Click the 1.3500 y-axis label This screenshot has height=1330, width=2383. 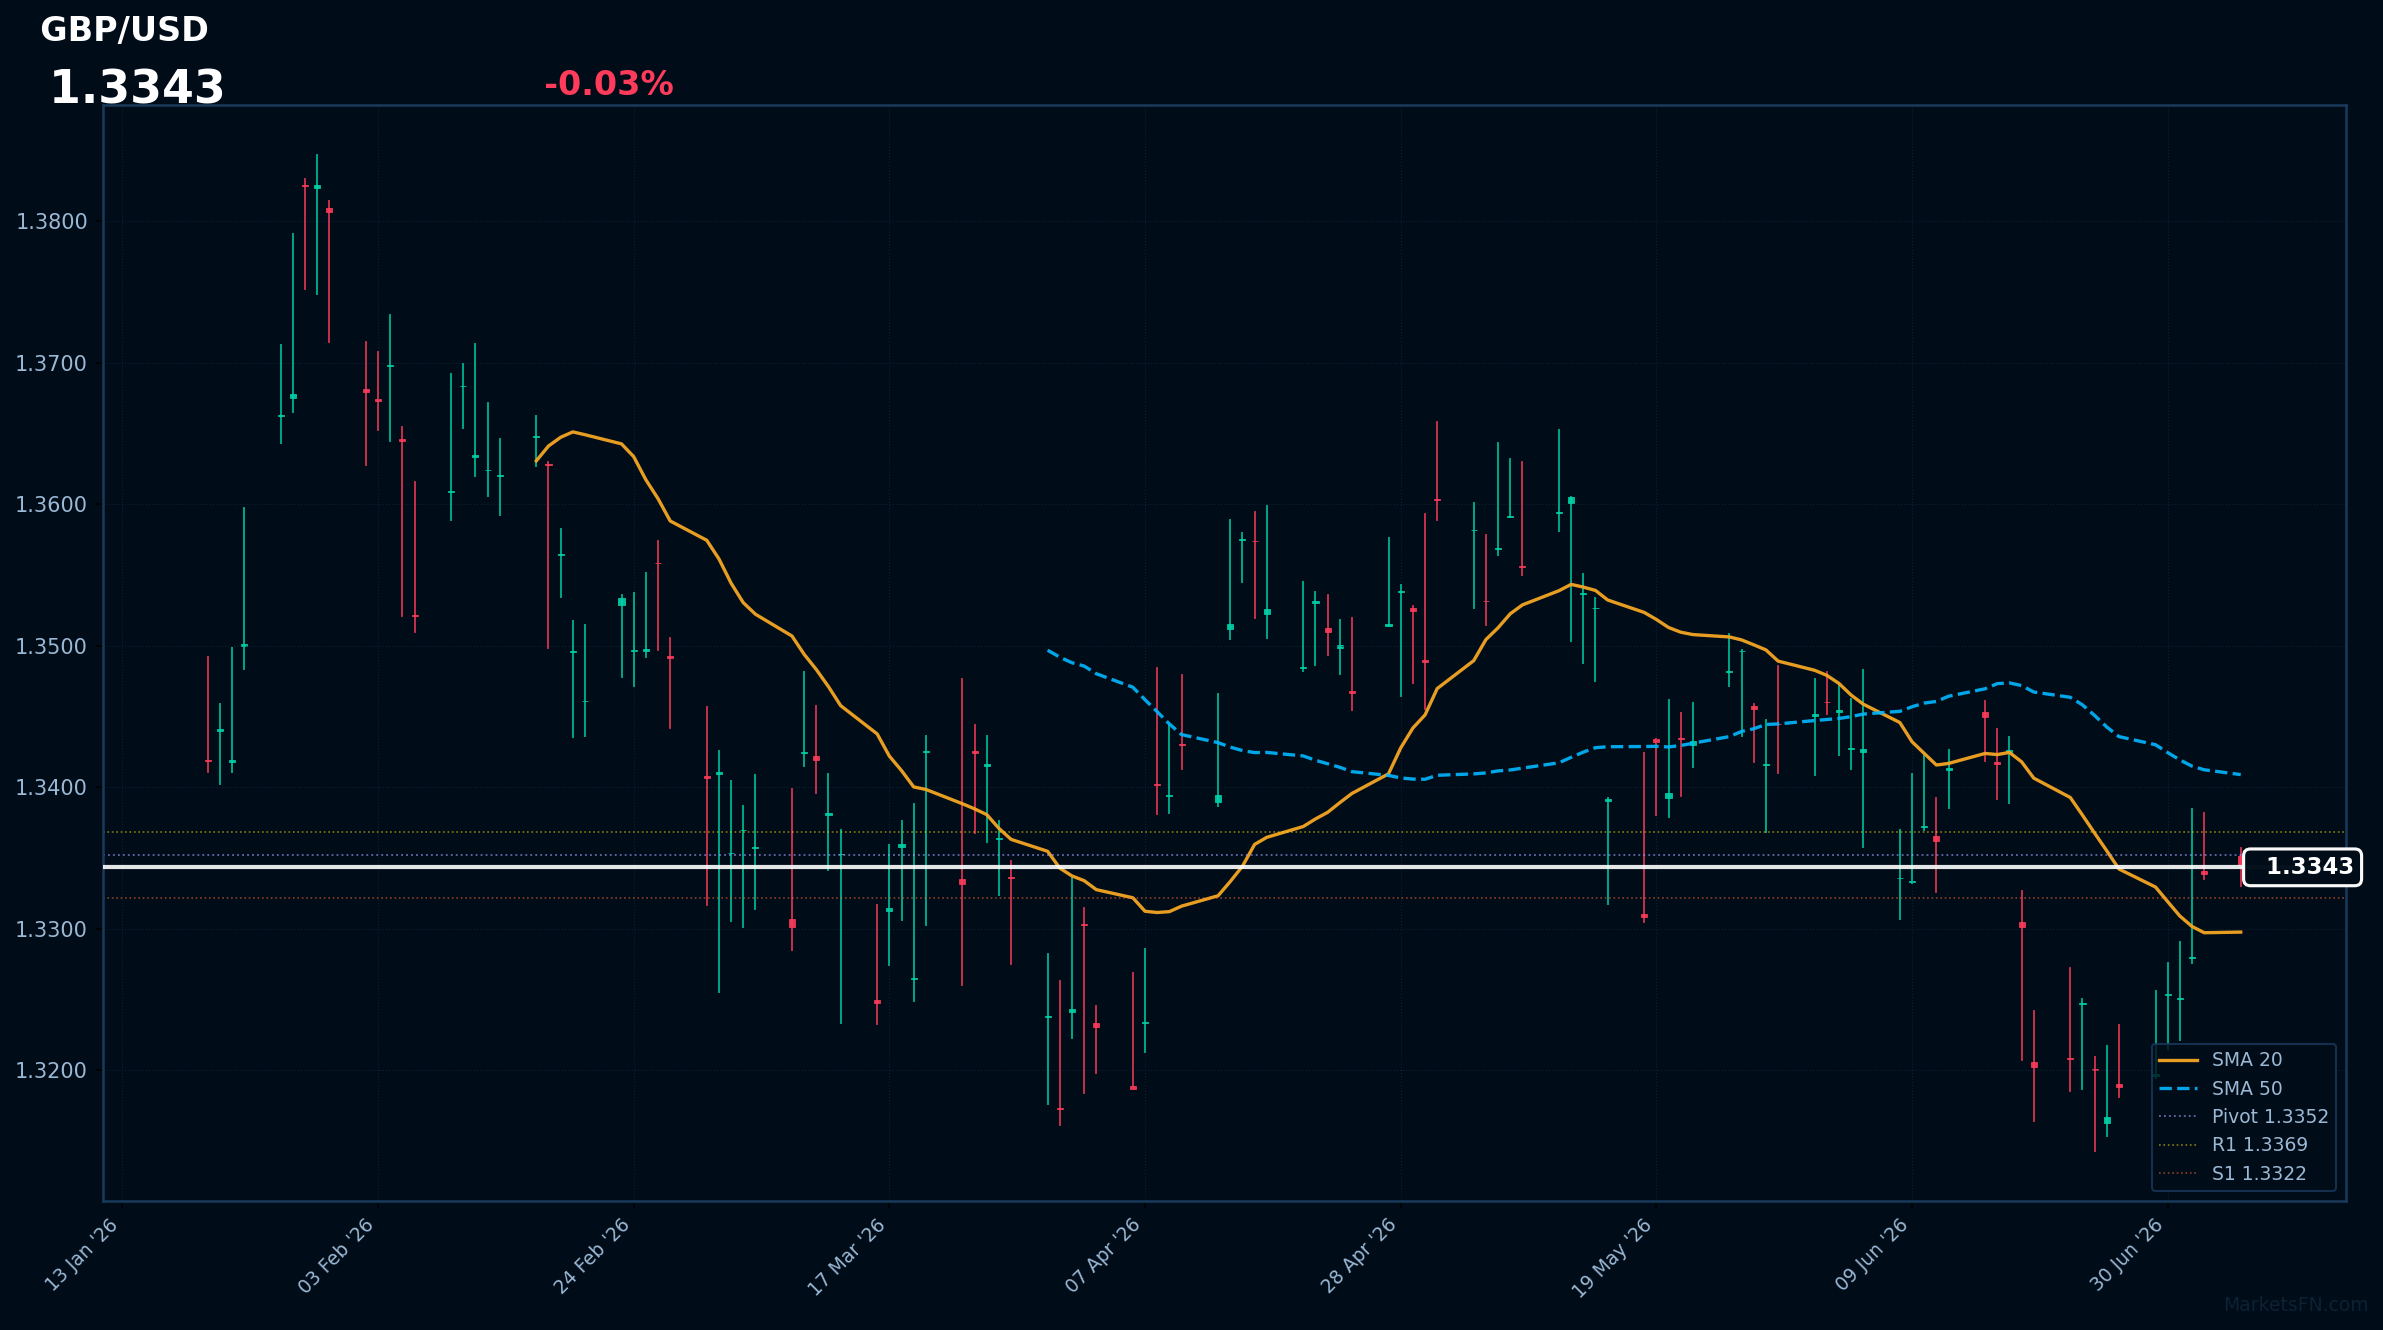click(x=51, y=647)
